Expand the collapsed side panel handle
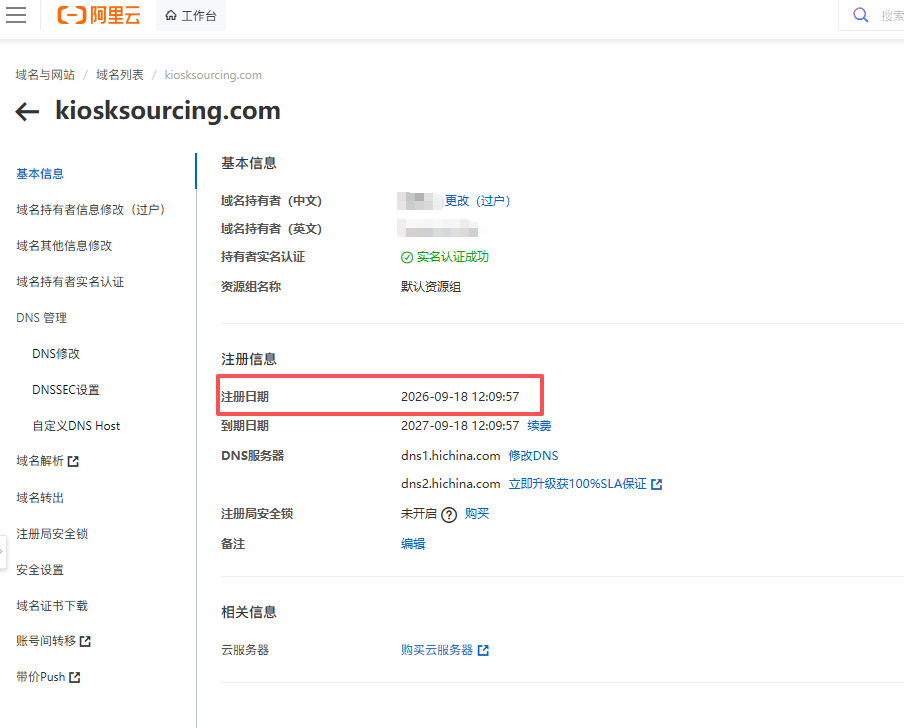 (x=3, y=552)
